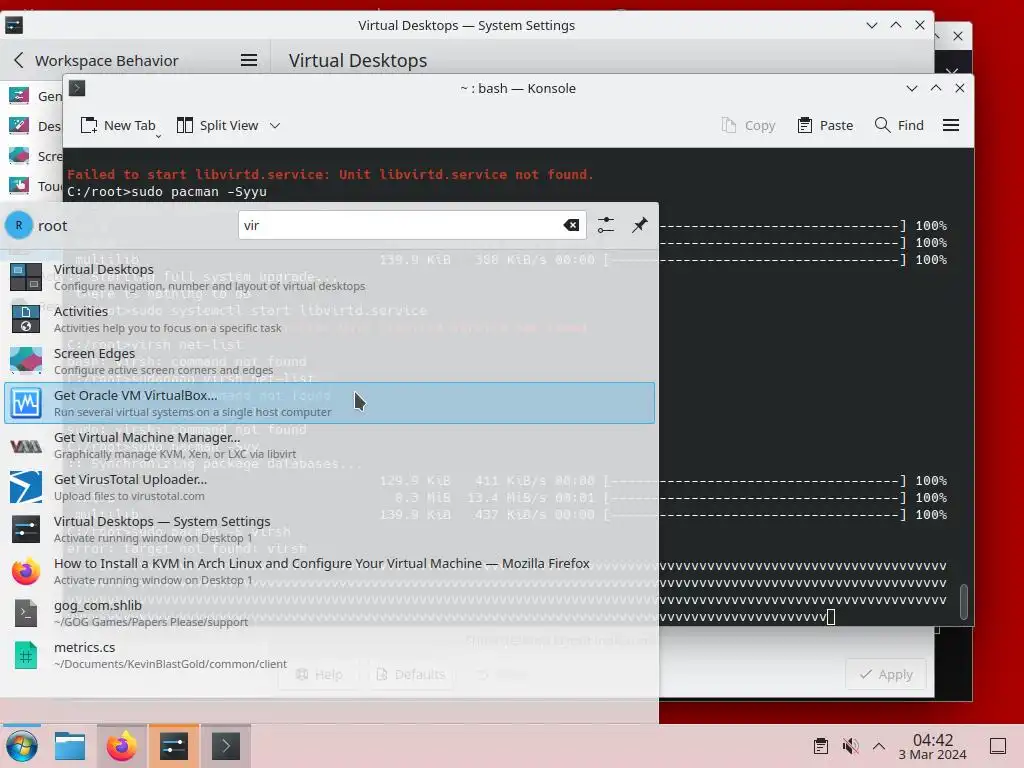The image size is (1024, 768).
Task: Maximize the Konsole window
Action: click(x=936, y=88)
